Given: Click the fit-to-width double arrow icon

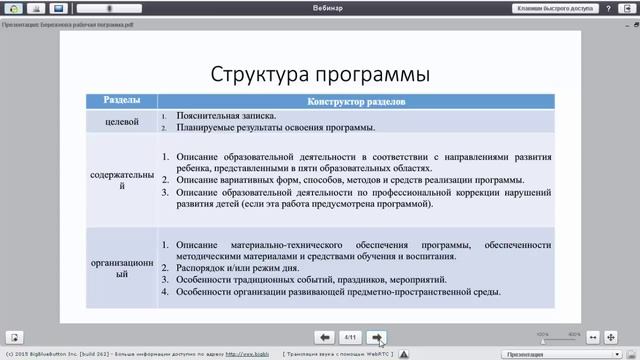Looking at the screenshot, I should [x=593, y=337].
